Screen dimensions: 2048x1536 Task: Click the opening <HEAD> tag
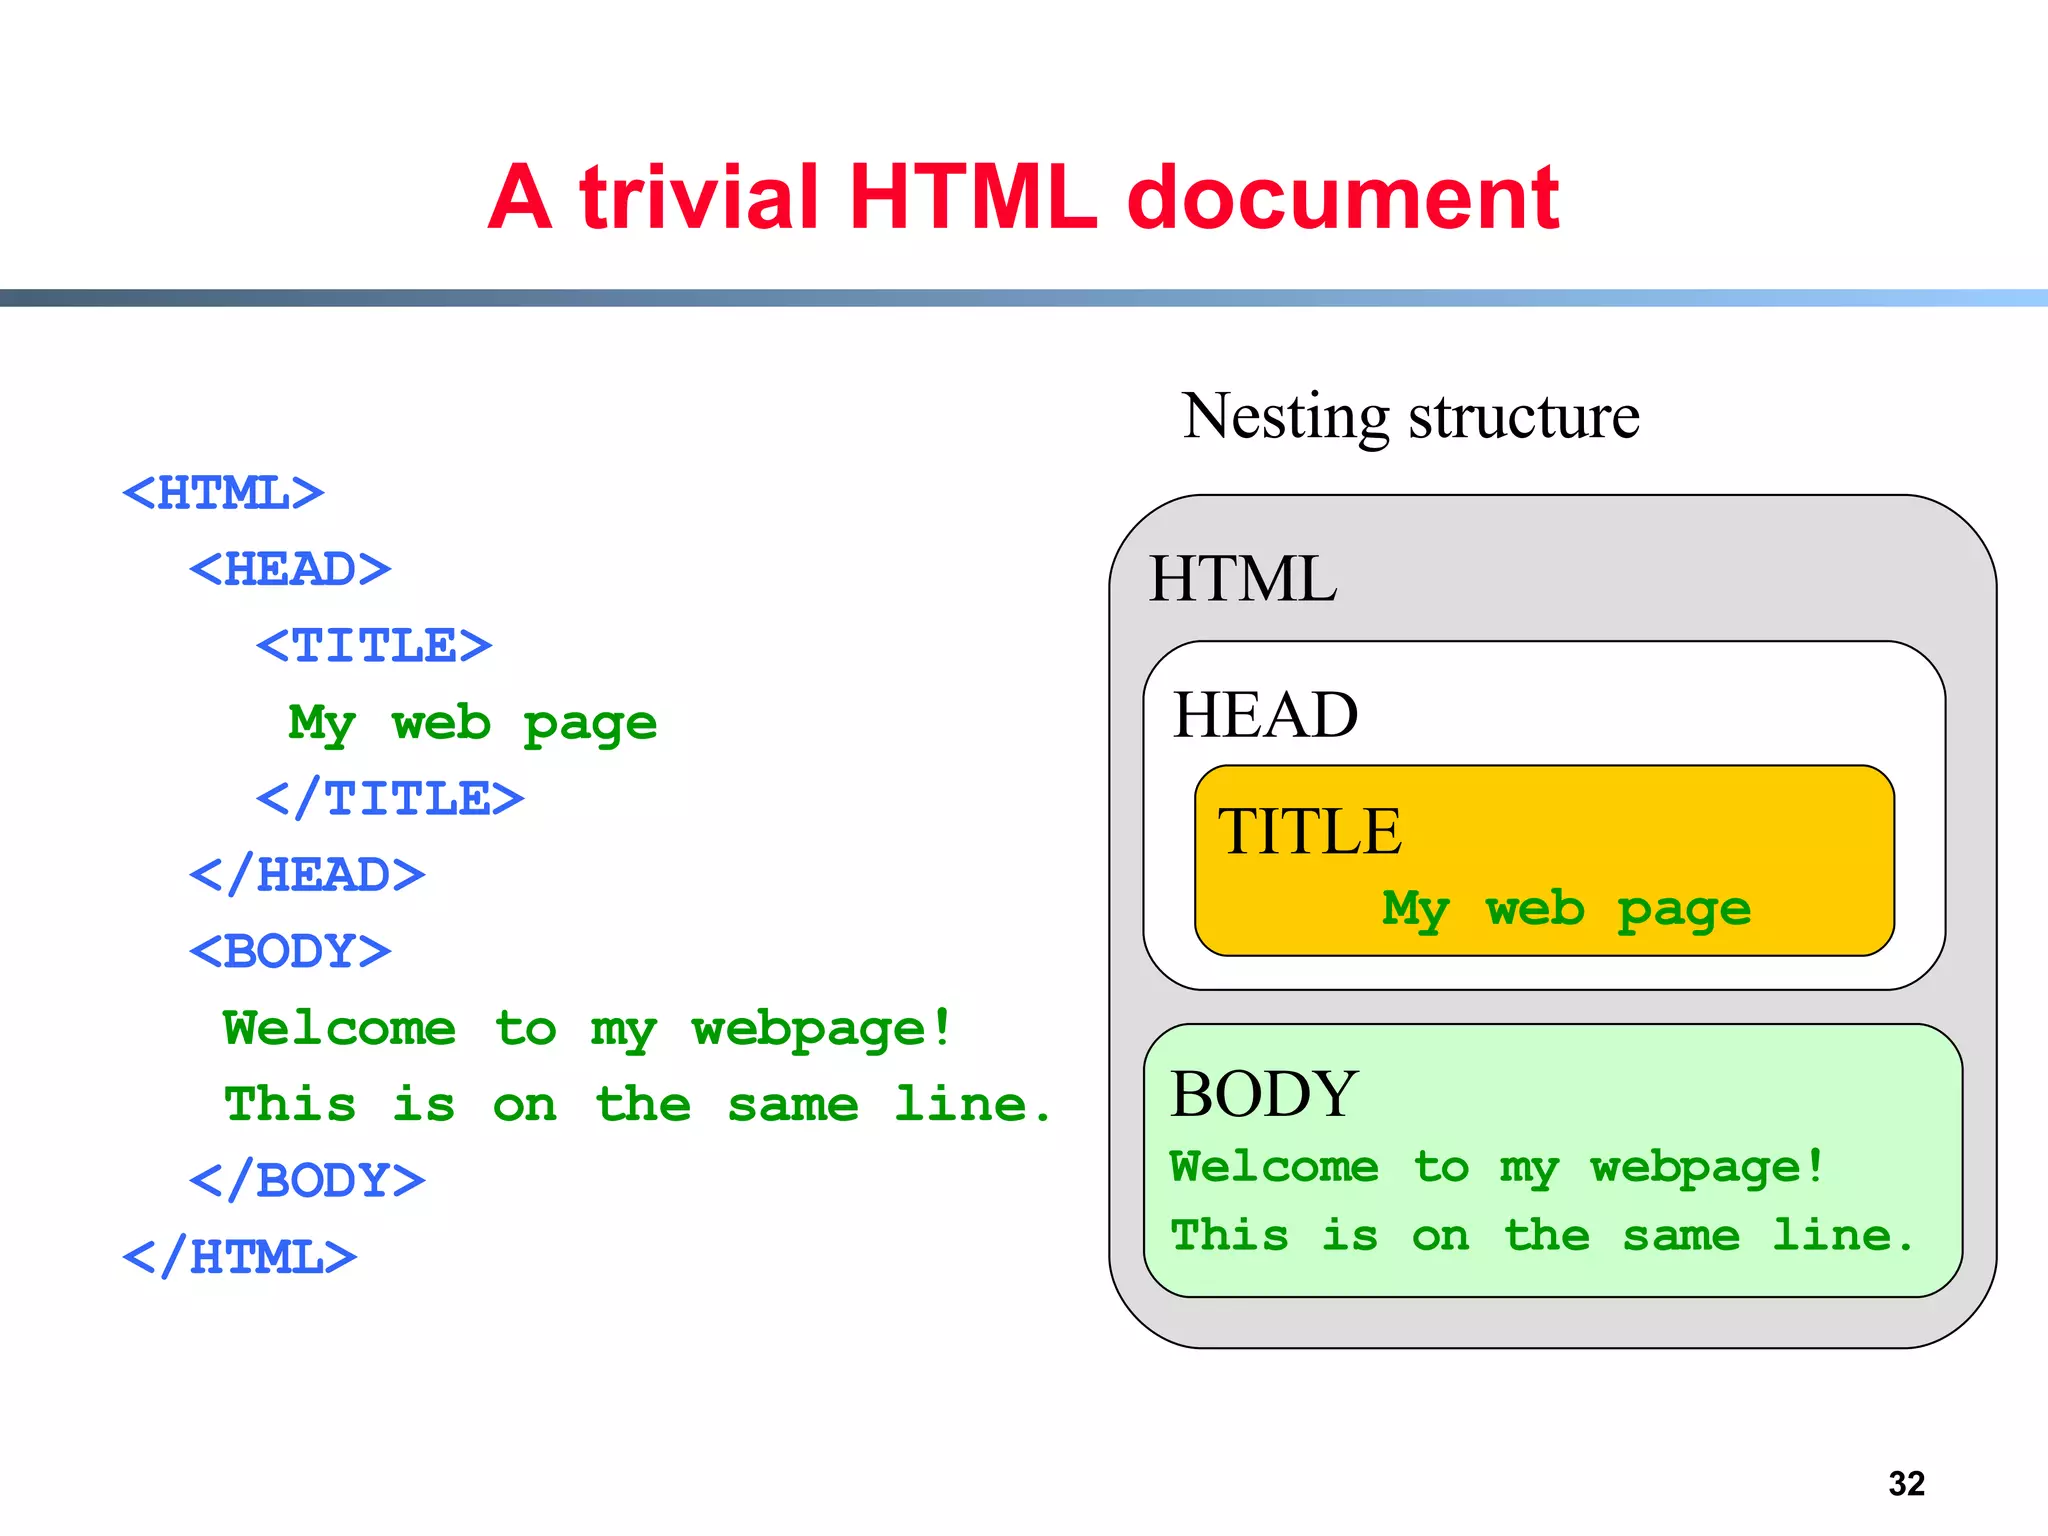290,569
